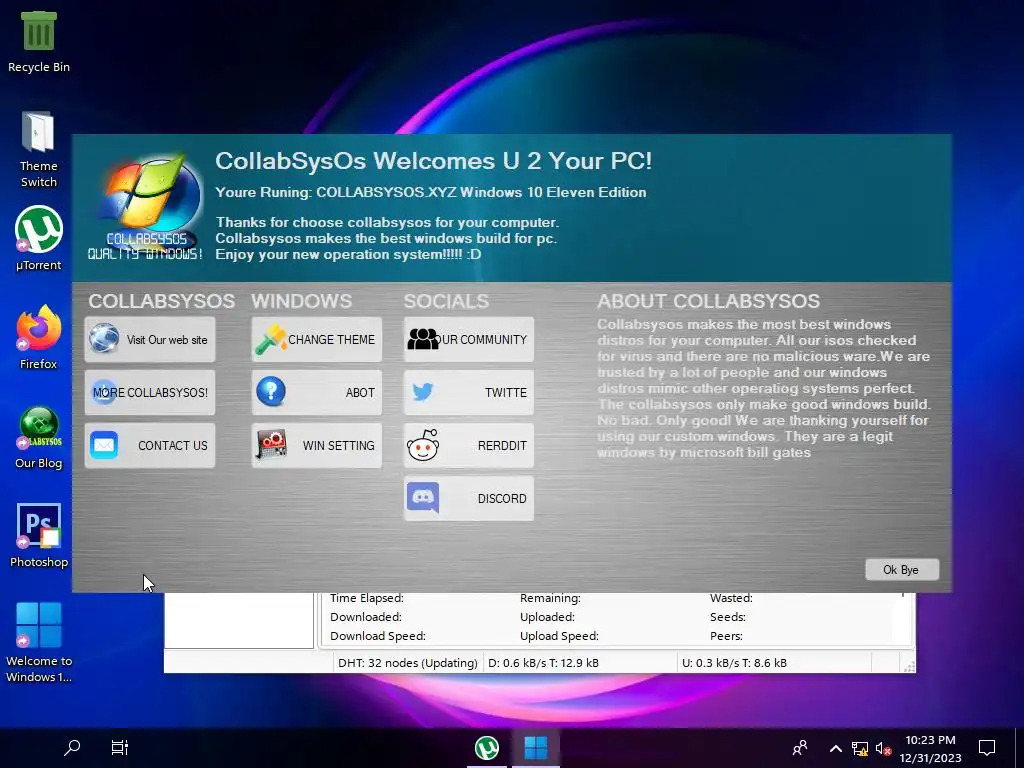The image size is (1024, 768).
Task: Launch the µTorrent desktop shortcut
Action: click(x=39, y=238)
